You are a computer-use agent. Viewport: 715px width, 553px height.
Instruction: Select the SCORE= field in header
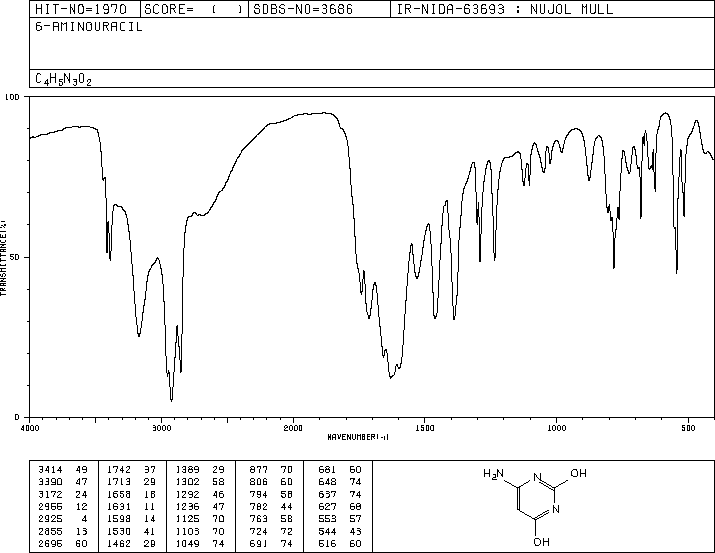[x=194, y=9]
